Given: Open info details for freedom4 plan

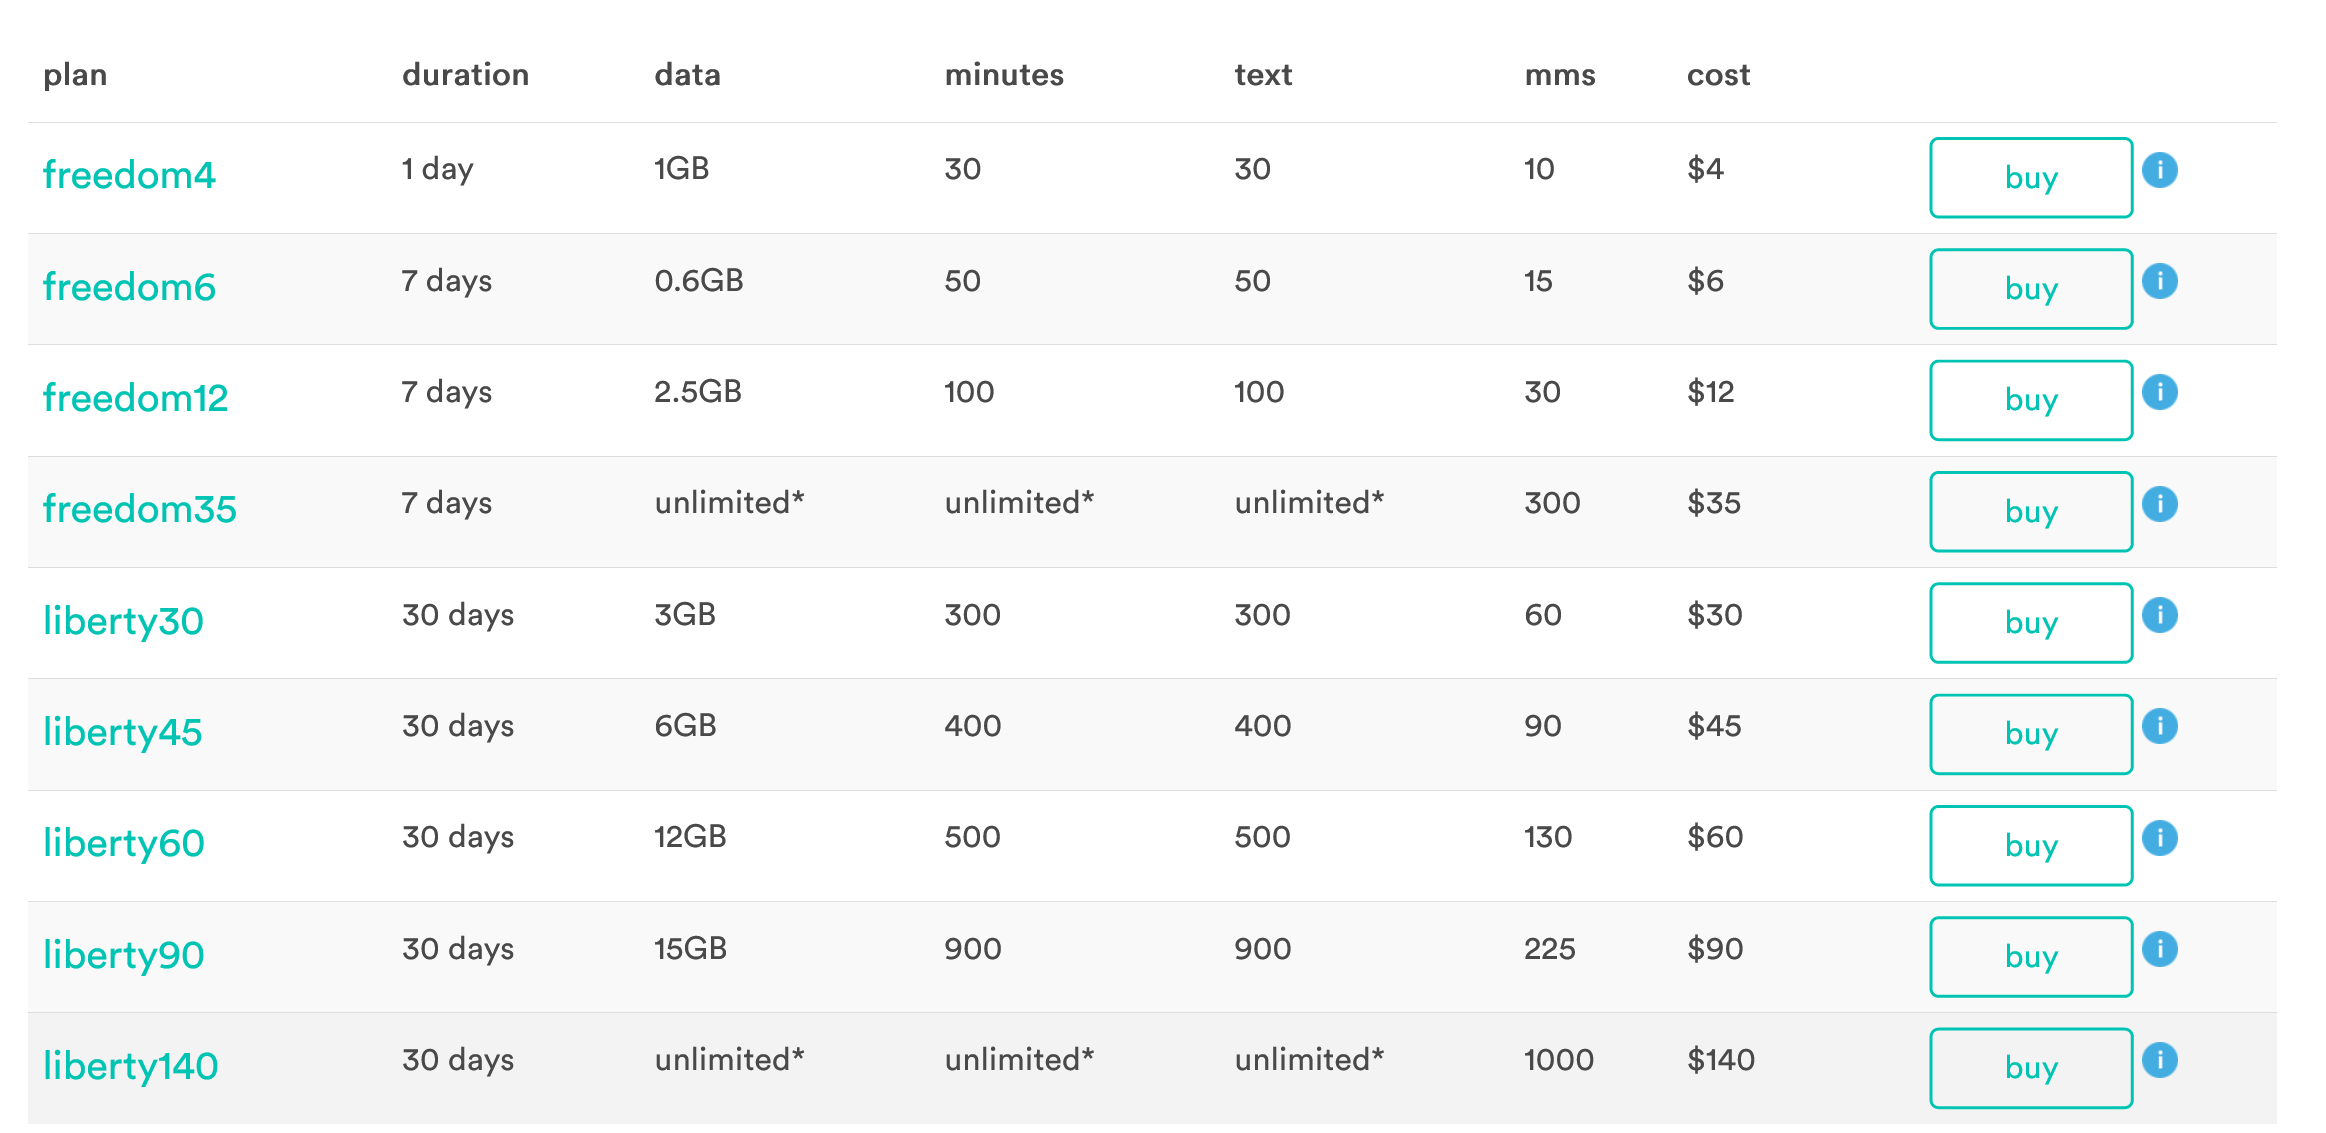Looking at the screenshot, I should click(x=2161, y=170).
